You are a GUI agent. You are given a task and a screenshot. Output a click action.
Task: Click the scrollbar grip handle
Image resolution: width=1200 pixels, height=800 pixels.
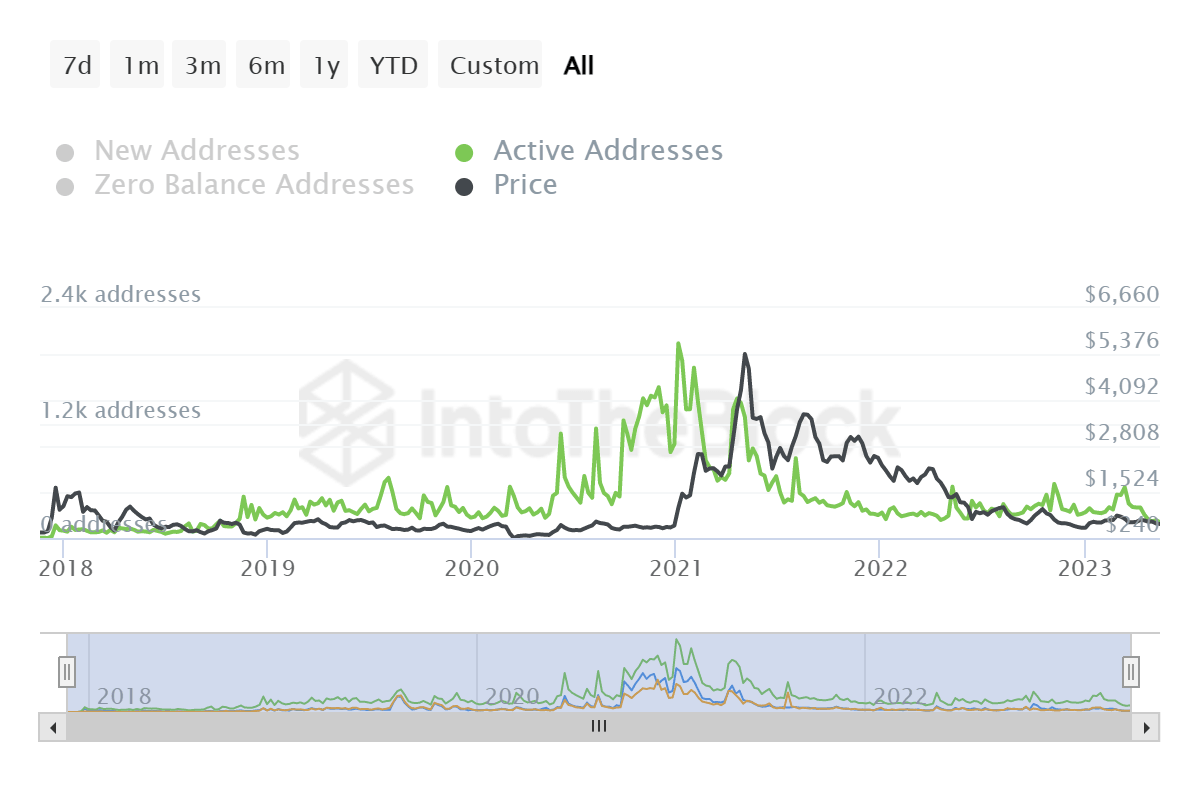point(598,727)
